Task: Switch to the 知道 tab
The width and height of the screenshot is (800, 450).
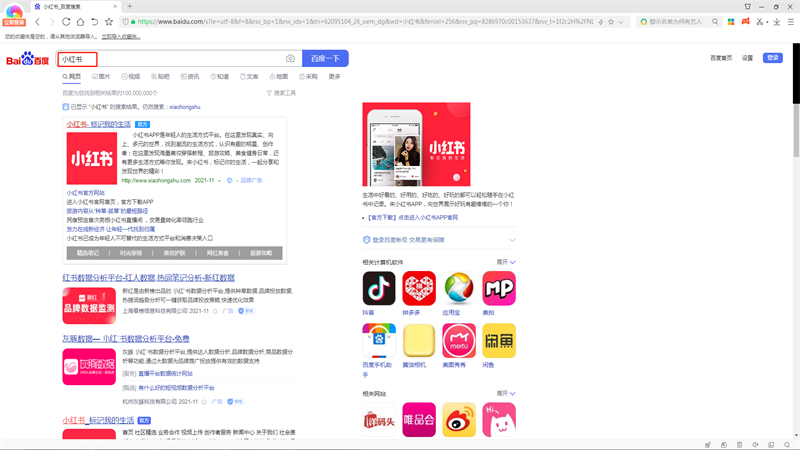Action: [x=219, y=77]
